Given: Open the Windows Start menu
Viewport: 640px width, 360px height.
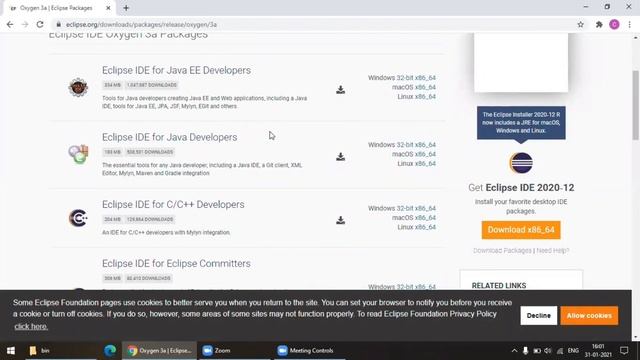Looking at the screenshot, I should (x=11, y=351).
